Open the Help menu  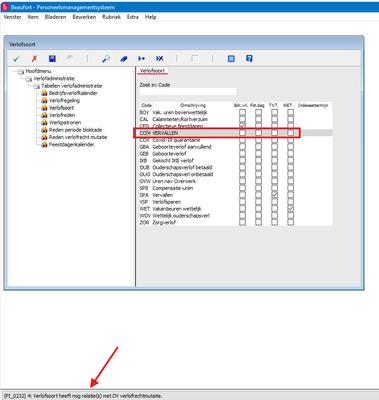pyautogui.click(x=150, y=17)
